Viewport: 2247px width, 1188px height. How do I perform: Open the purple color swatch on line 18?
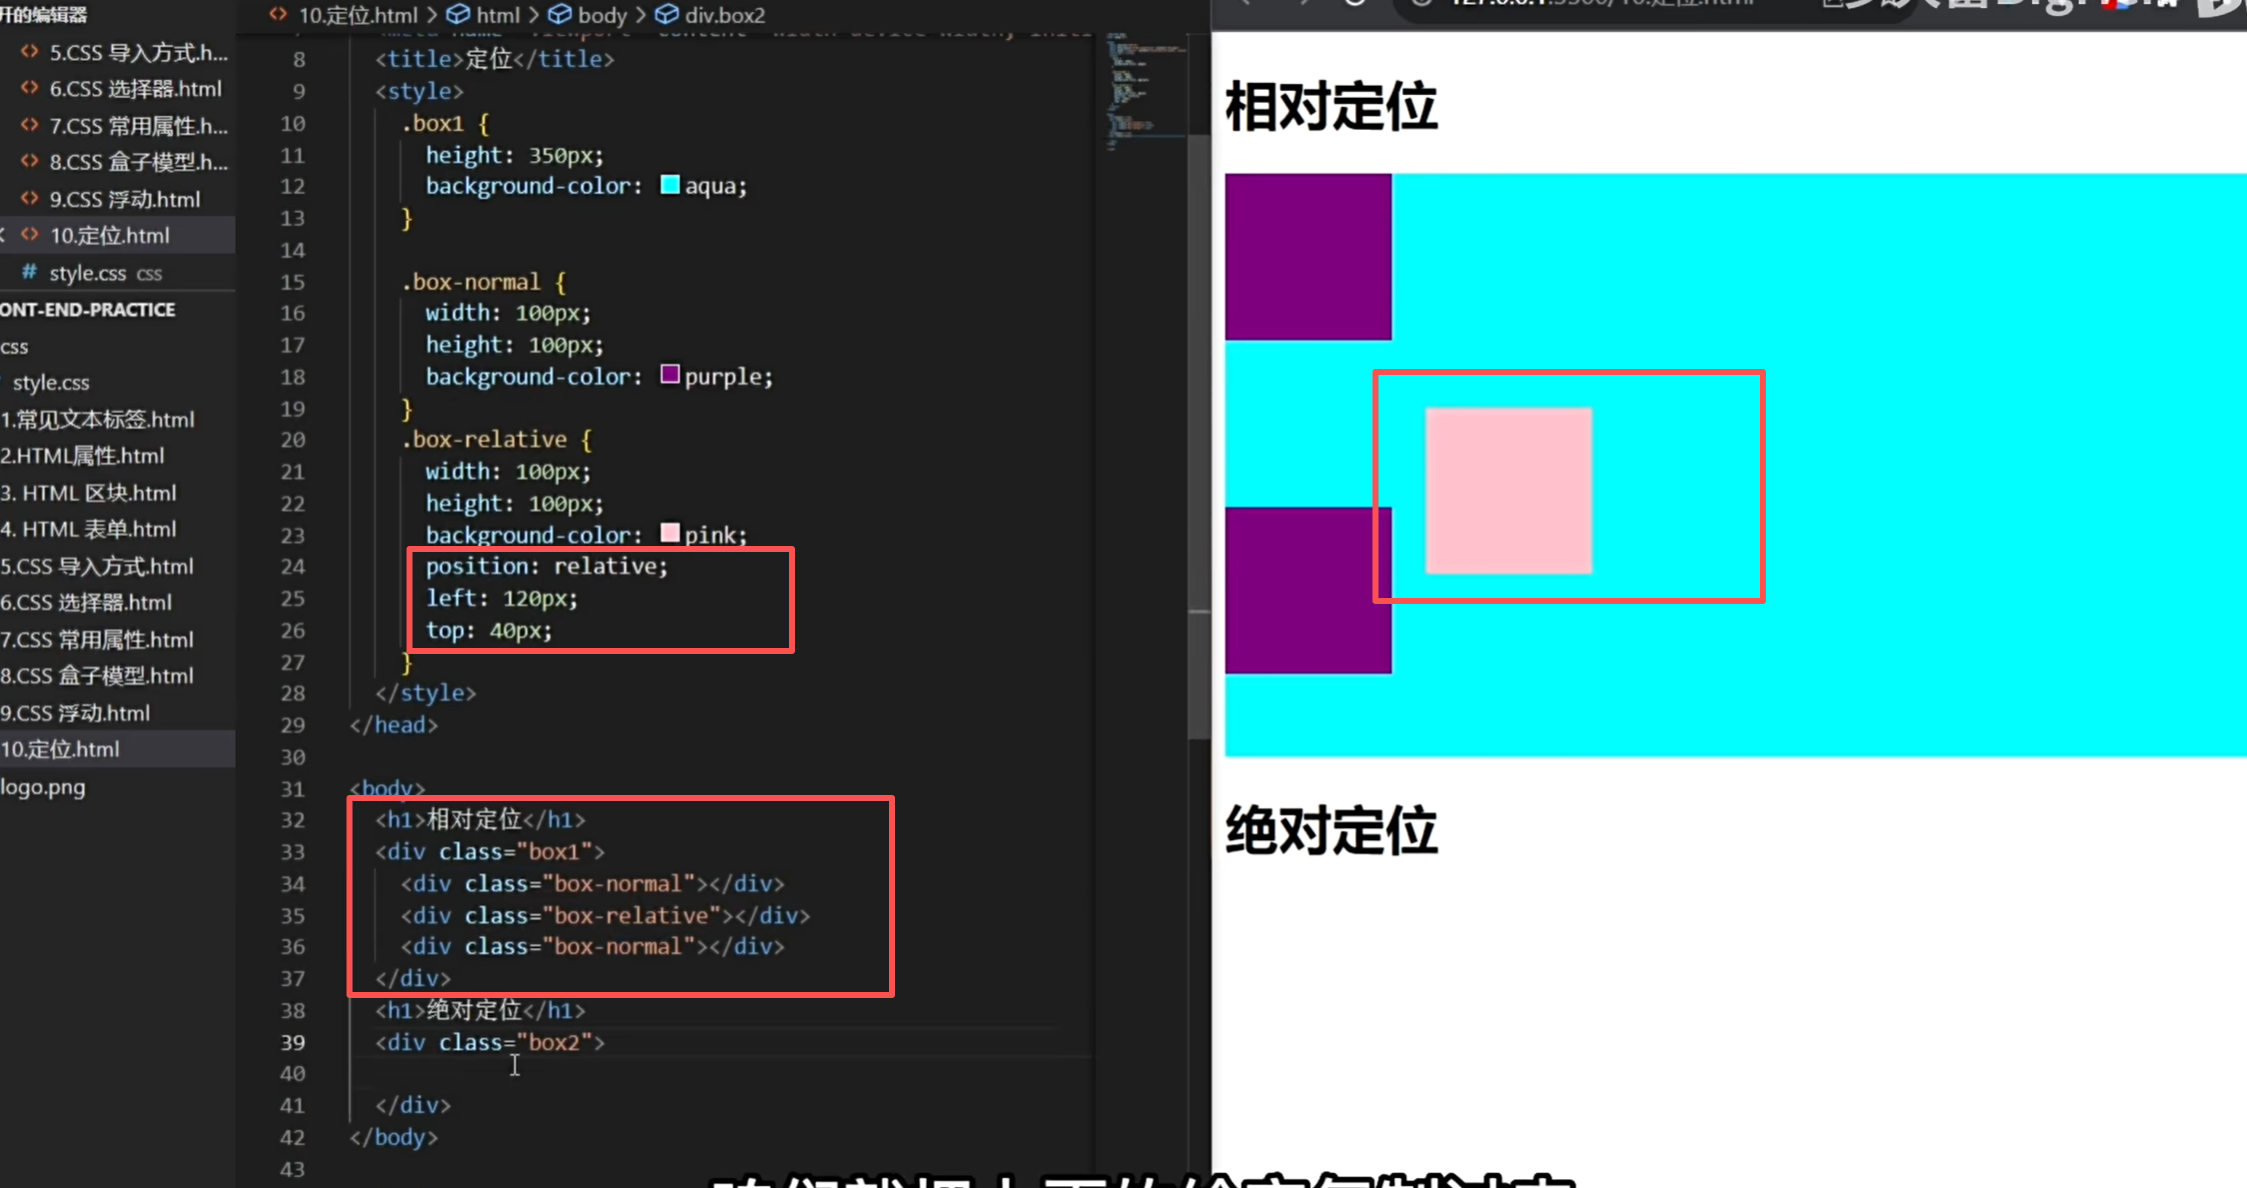[x=670, y=375]
